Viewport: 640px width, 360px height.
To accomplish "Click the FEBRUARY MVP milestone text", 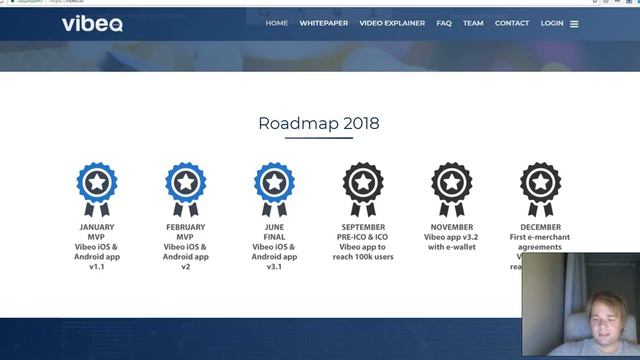I will 186,247.
